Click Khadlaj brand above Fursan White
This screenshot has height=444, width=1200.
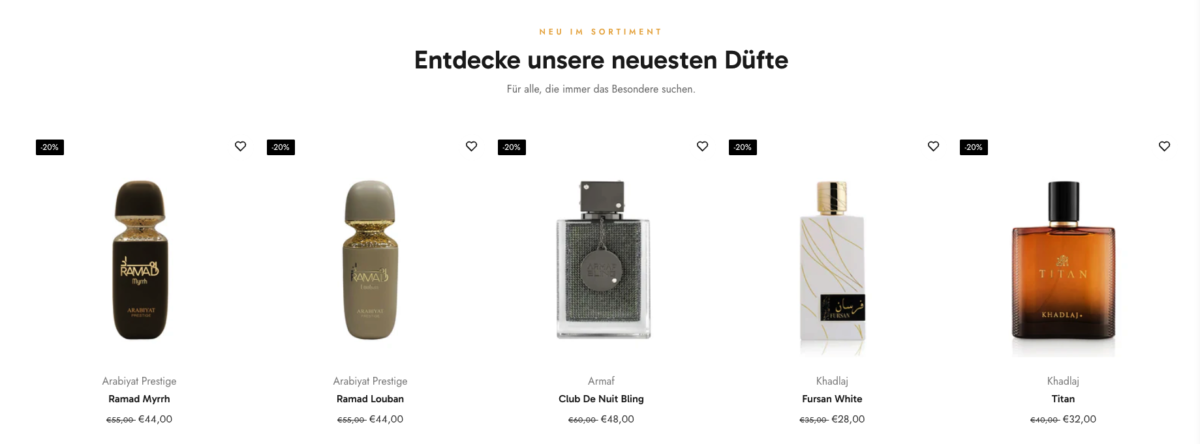pyautogui.click(x=832, y=381)
